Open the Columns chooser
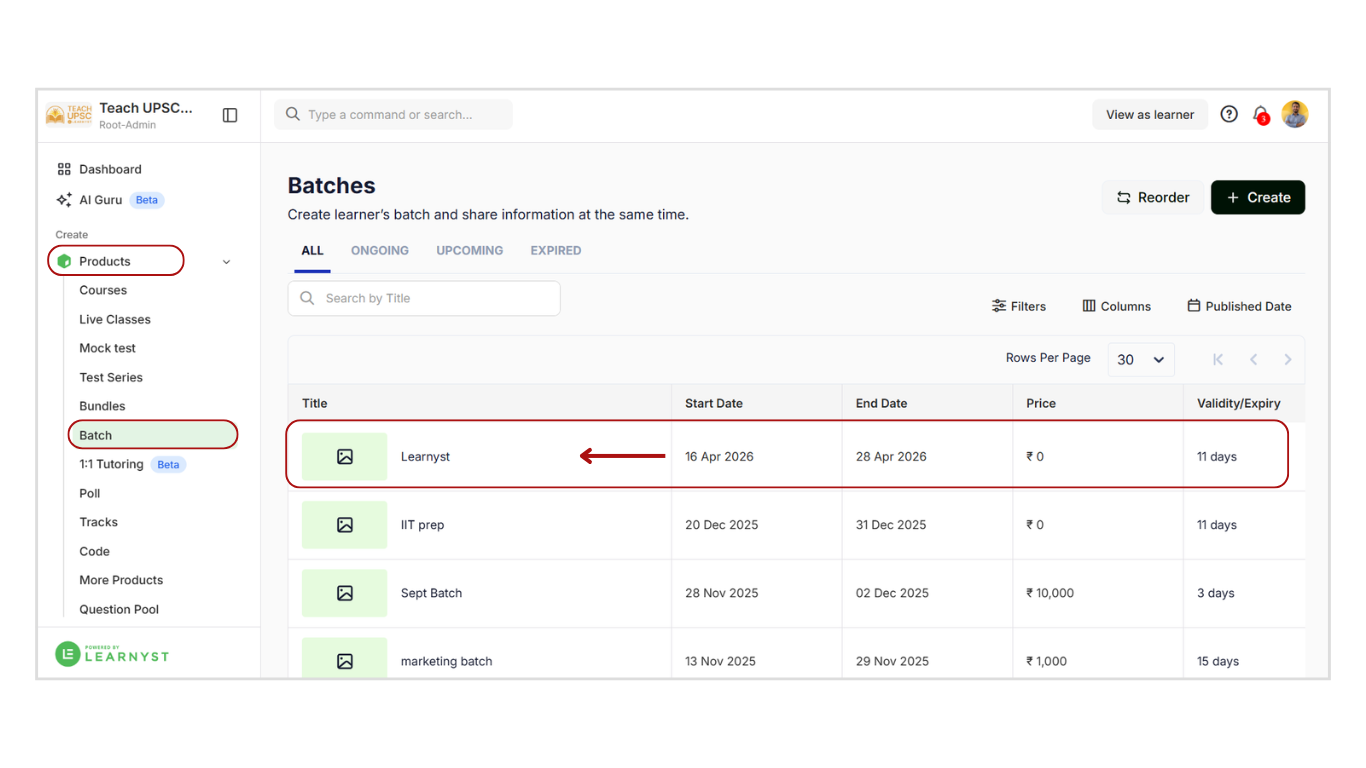This screenshot has width=1366, height=768. click(x=1116, y=306)
